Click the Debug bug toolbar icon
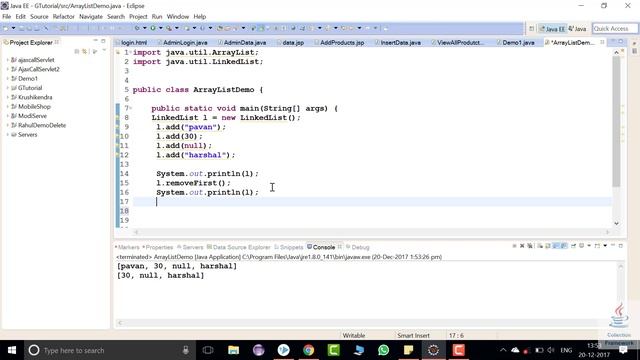This screenshot has width=640, height=360. 137,28
